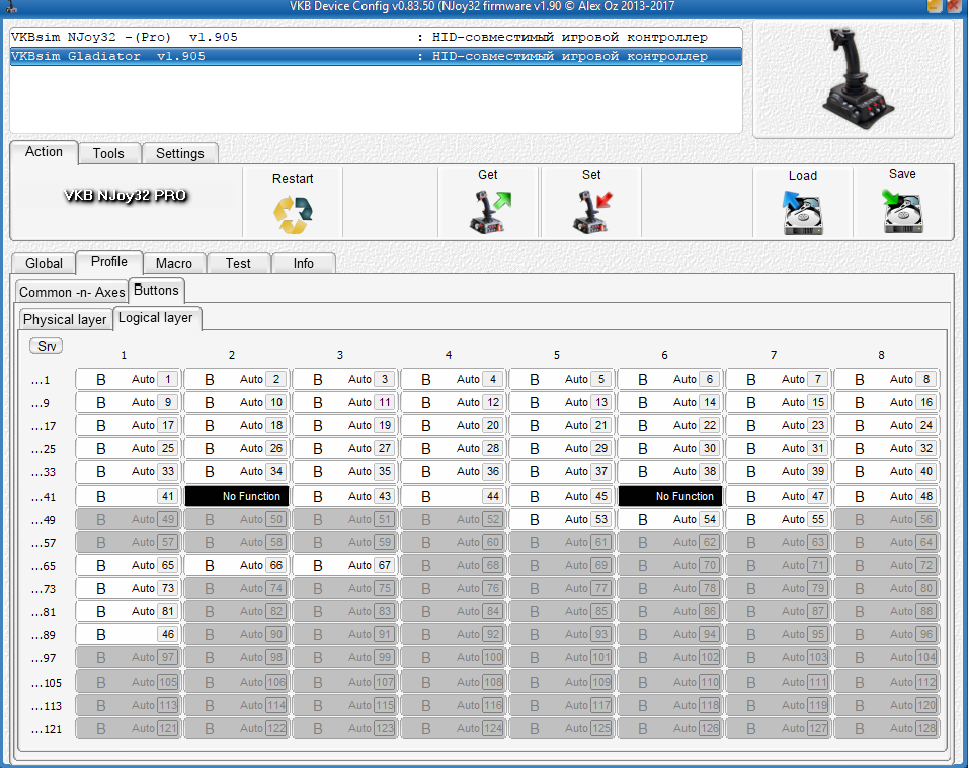Click logical button cell Auto 1
The width and height of the screenshot is (969, 768).
[x=128, y=379]
